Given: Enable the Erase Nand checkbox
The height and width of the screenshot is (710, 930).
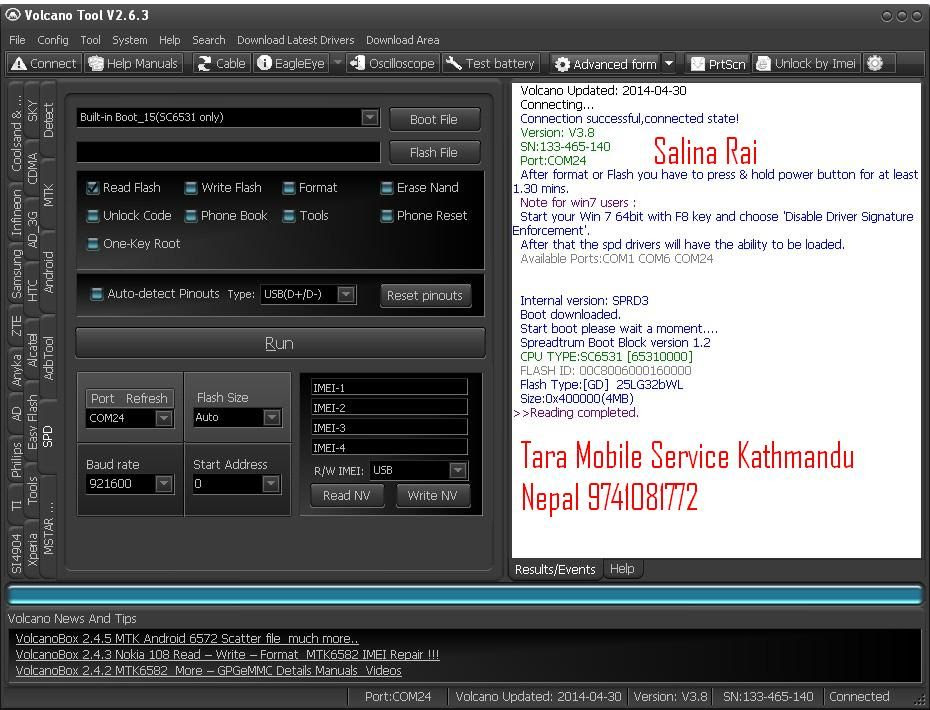Looking at the screenshot, I should [x=387, y=188].
